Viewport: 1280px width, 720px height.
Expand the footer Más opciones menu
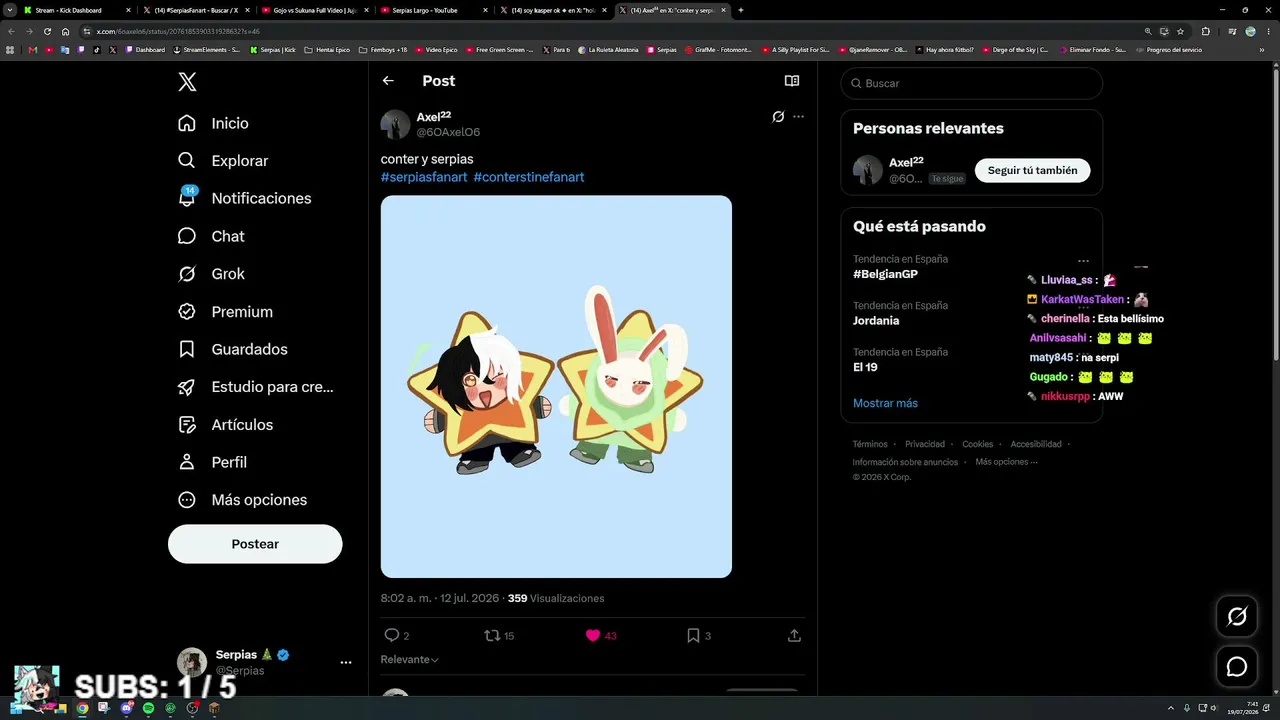tap(1007, 462)
